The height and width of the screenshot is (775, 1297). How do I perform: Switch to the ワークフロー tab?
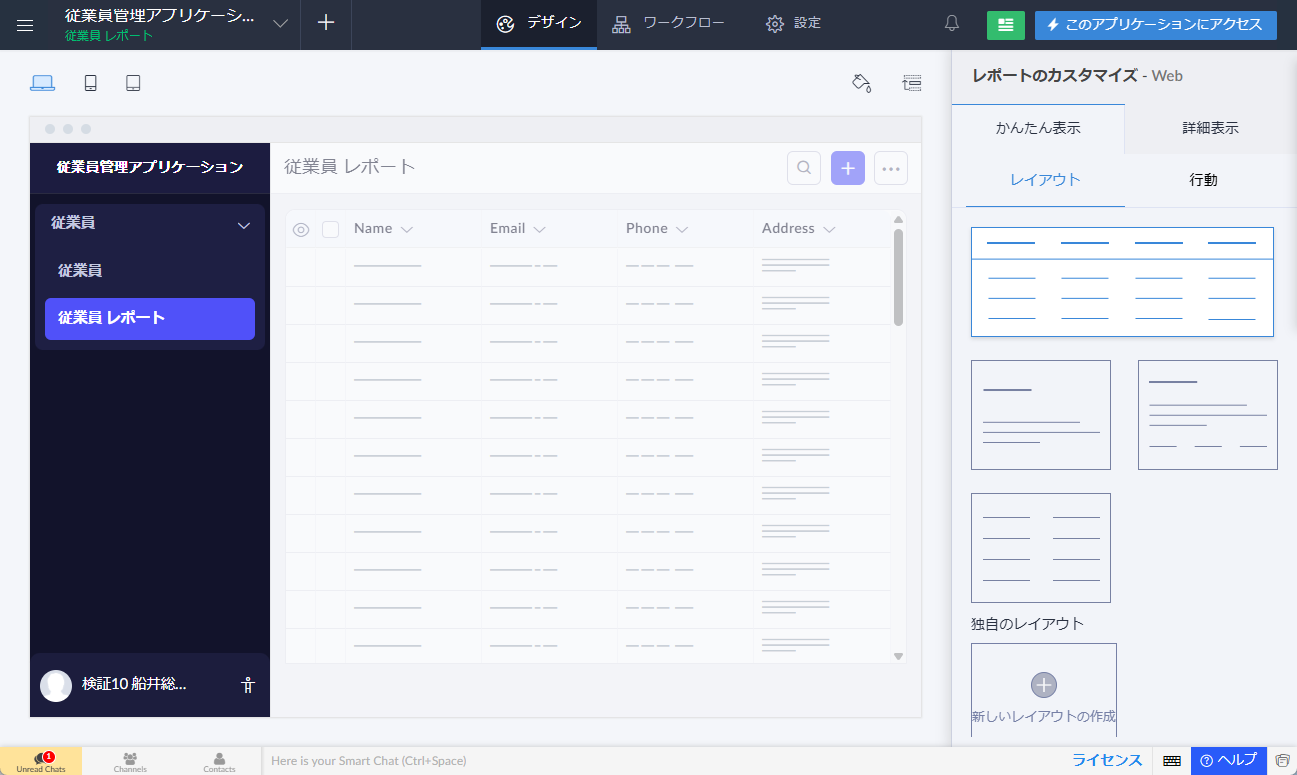click(x=669, y=24)
